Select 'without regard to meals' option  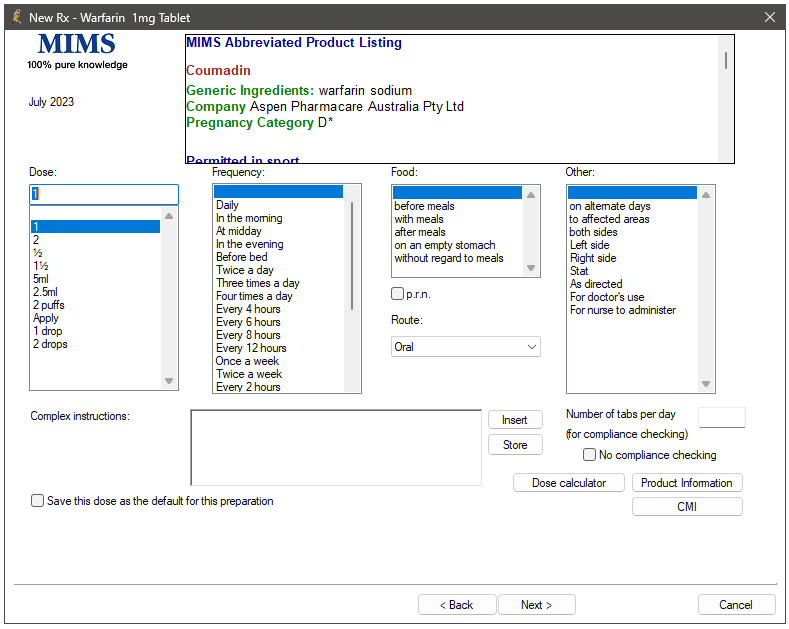pos(457,258)
